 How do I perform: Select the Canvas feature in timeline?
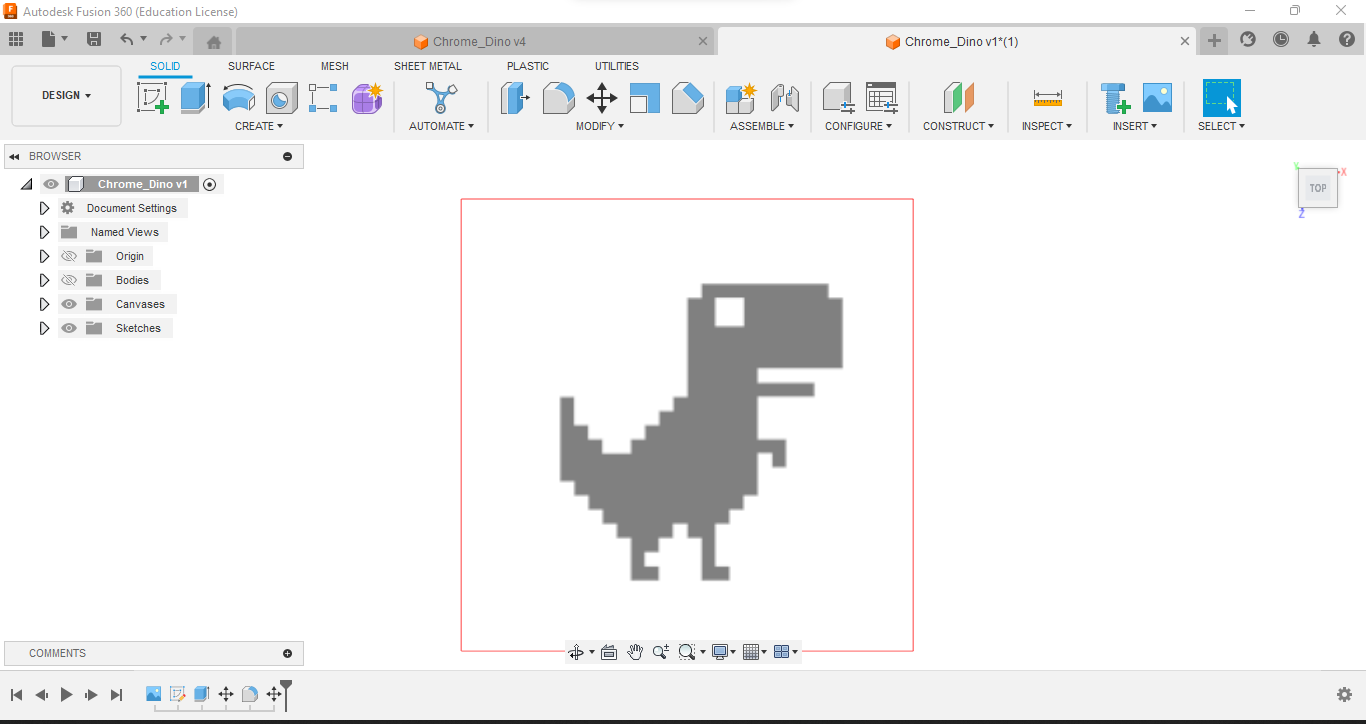click(x=153, y=693)
